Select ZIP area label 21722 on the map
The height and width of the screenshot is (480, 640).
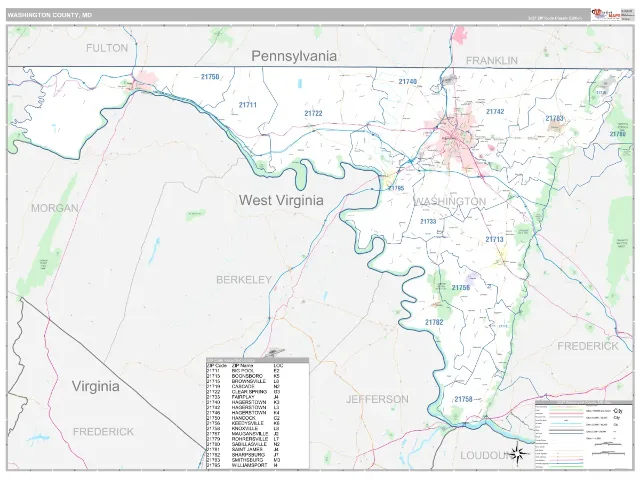pos(313,113)
